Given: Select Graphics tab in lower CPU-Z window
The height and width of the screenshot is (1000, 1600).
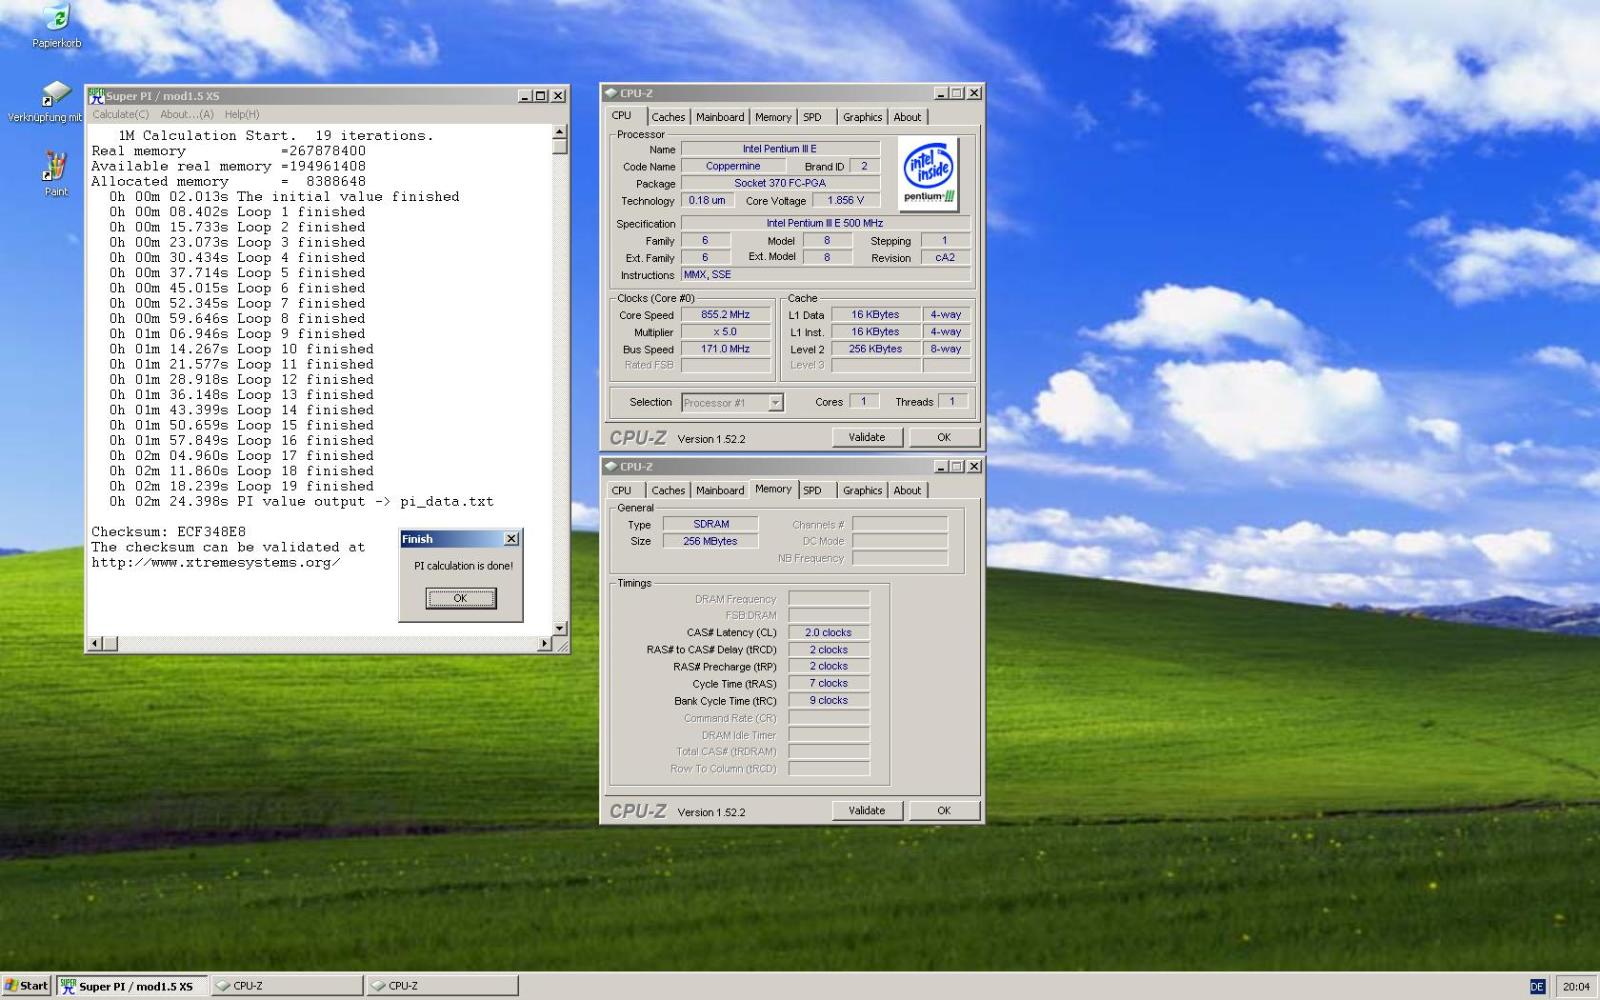Looking at the screenshot, I should tap(862, 490).
